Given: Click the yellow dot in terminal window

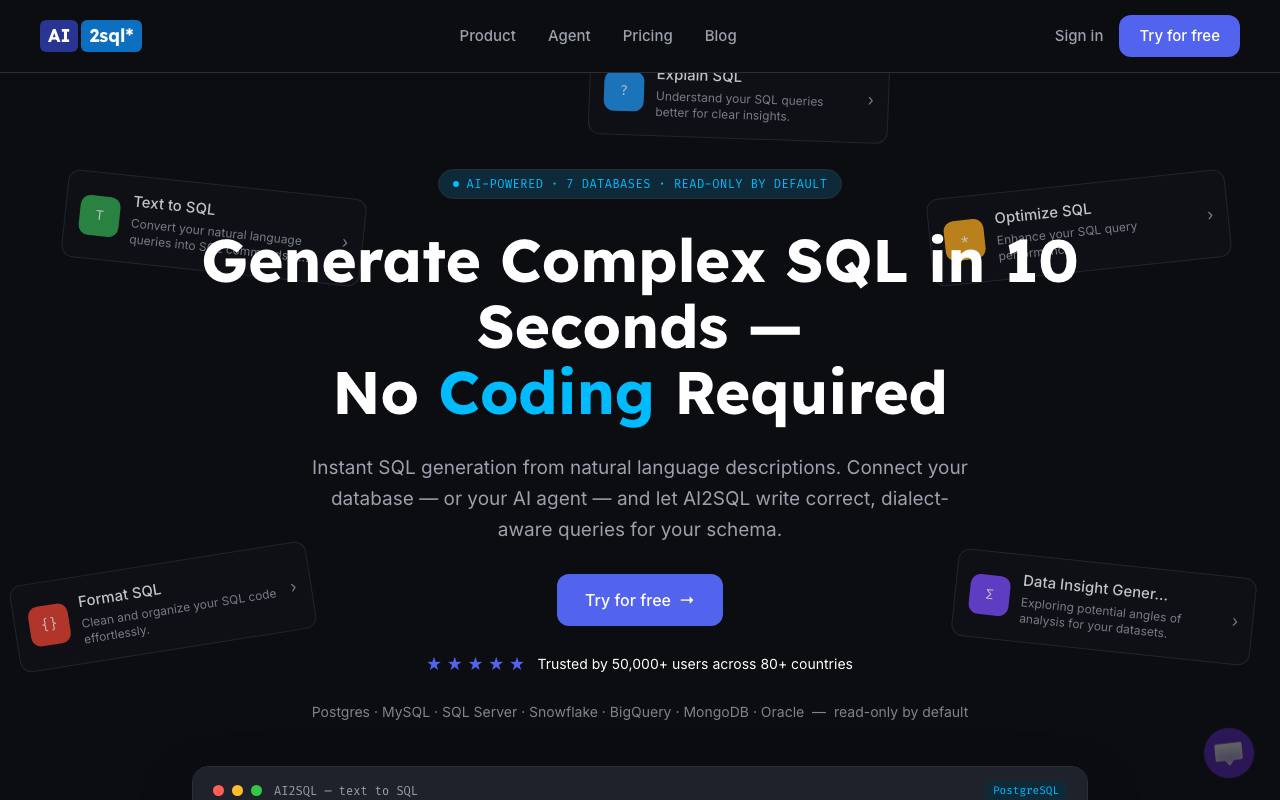Looking at the screenshot, I should click(x=237, y=790).
